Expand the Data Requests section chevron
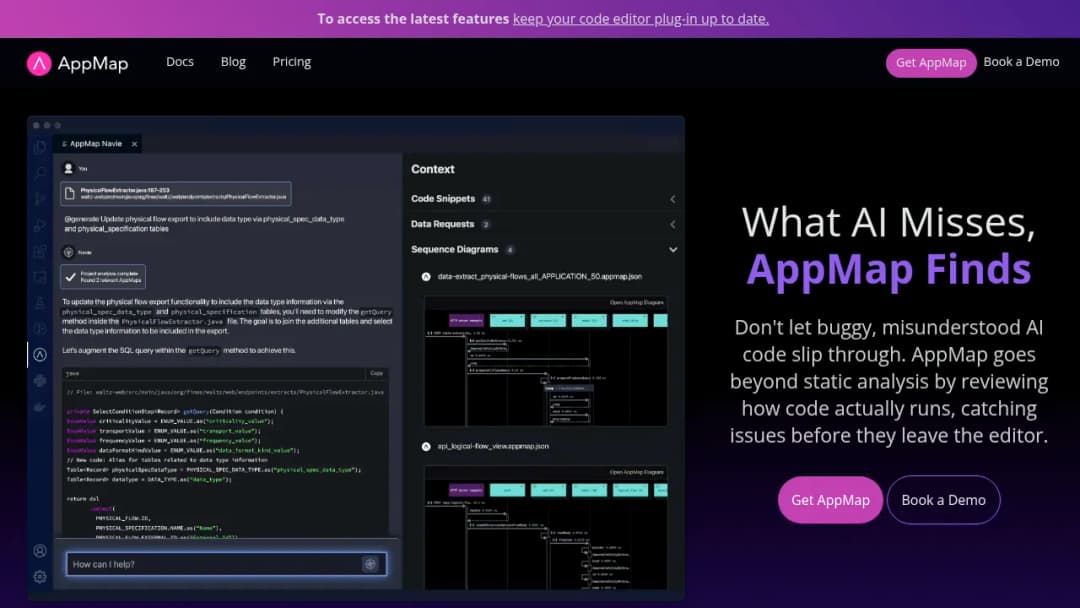Image resolution: width=1080 pixels, height=608 pixels. coord(672,224)
